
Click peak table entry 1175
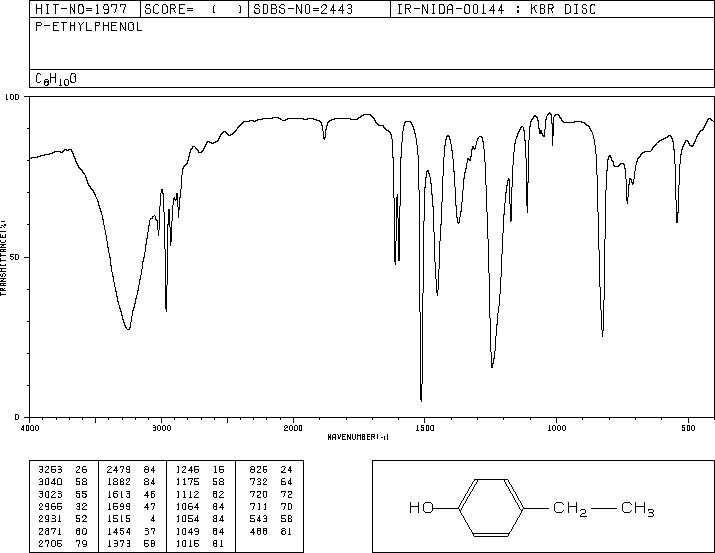pyautogui.click(x=187, y=482)
